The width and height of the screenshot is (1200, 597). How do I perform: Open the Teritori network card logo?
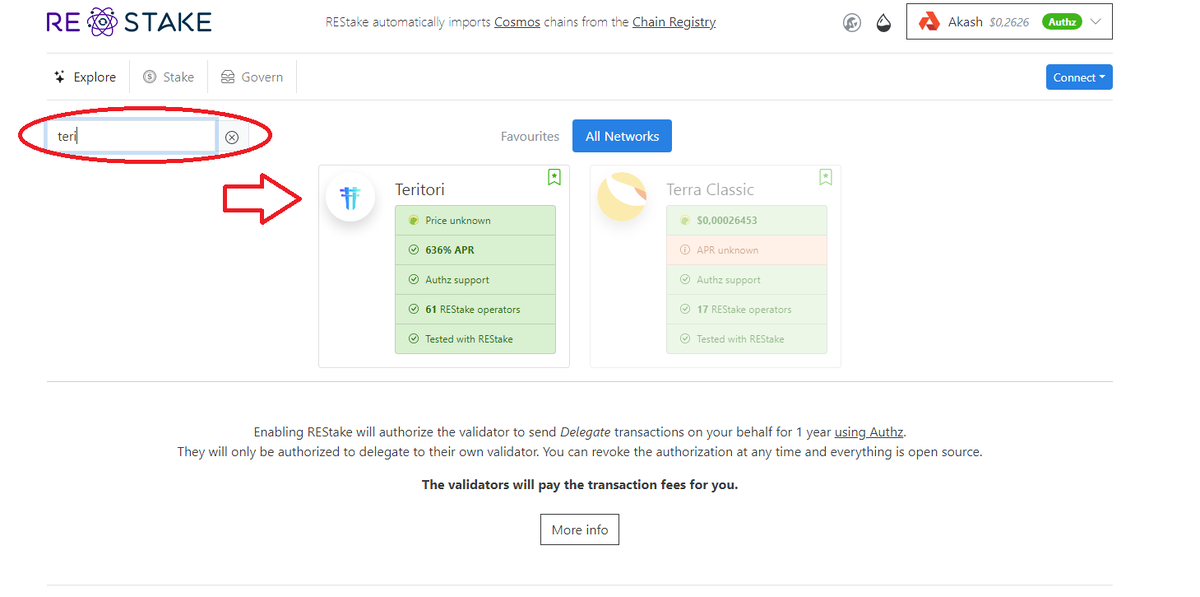(350, 198)
